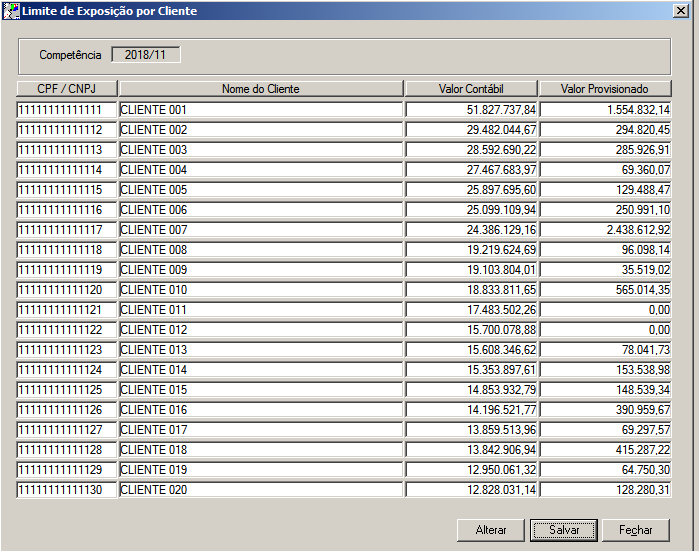Viewport: 699px width, 551px height.
Task: Select the provisioned value 415.287,22
Action: pyautogui.click(x=605, y=450)
